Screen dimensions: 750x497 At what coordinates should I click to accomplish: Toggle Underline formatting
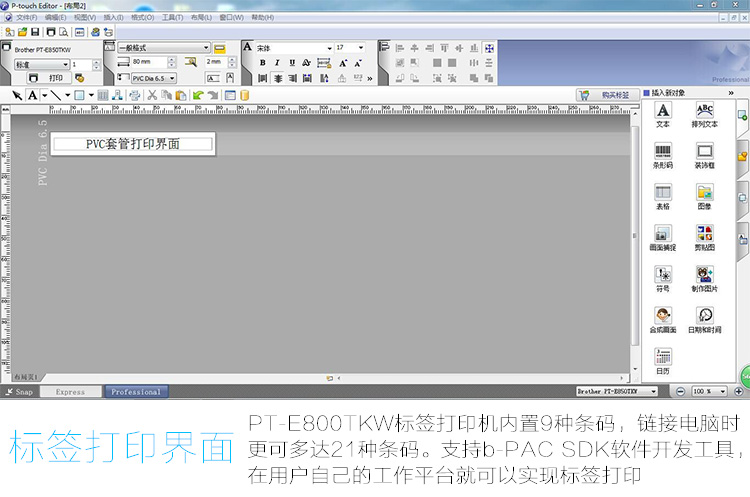pos(292,63)
